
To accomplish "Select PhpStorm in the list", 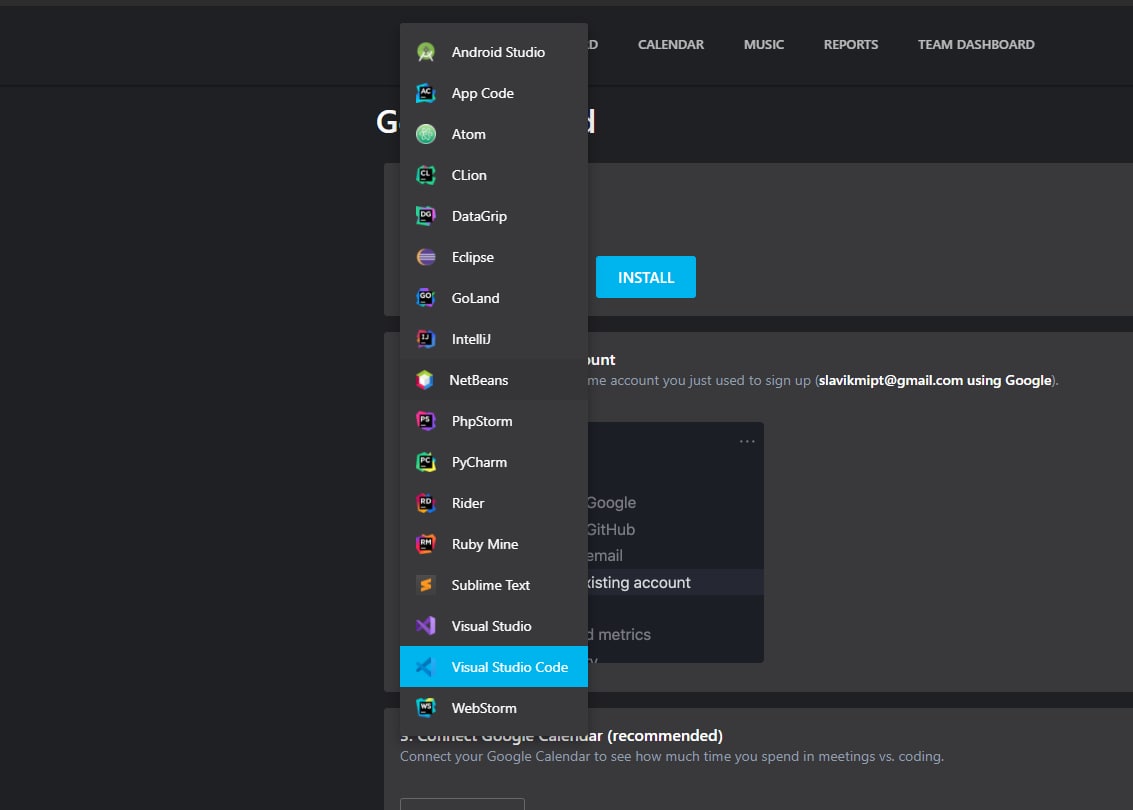I will click(494, 421).
